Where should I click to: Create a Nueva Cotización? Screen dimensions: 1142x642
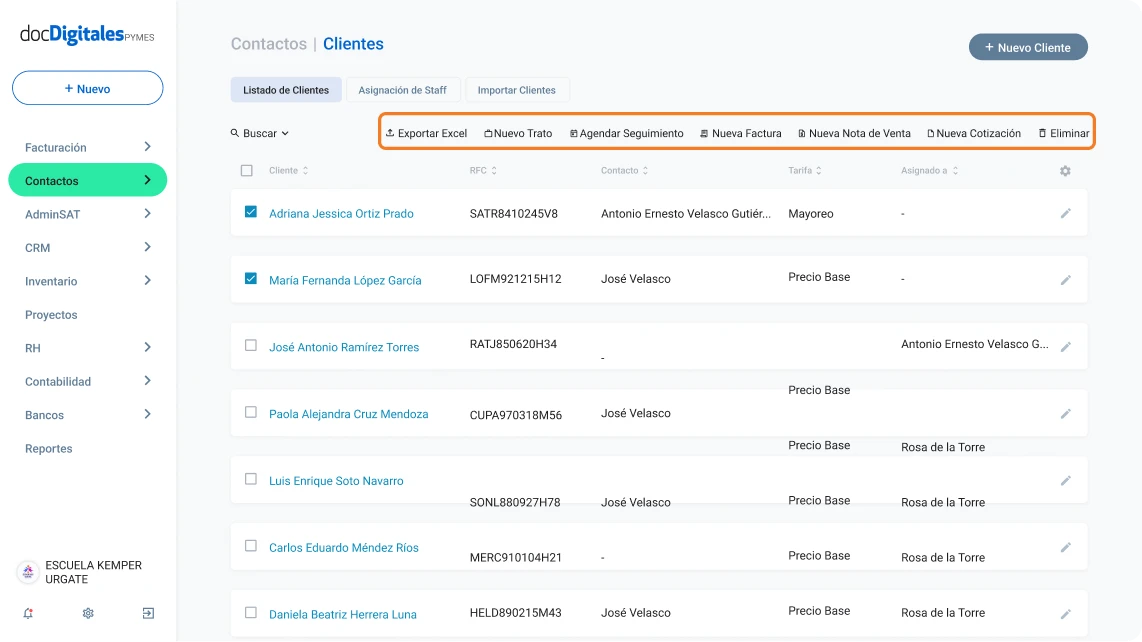click(974, 133)
